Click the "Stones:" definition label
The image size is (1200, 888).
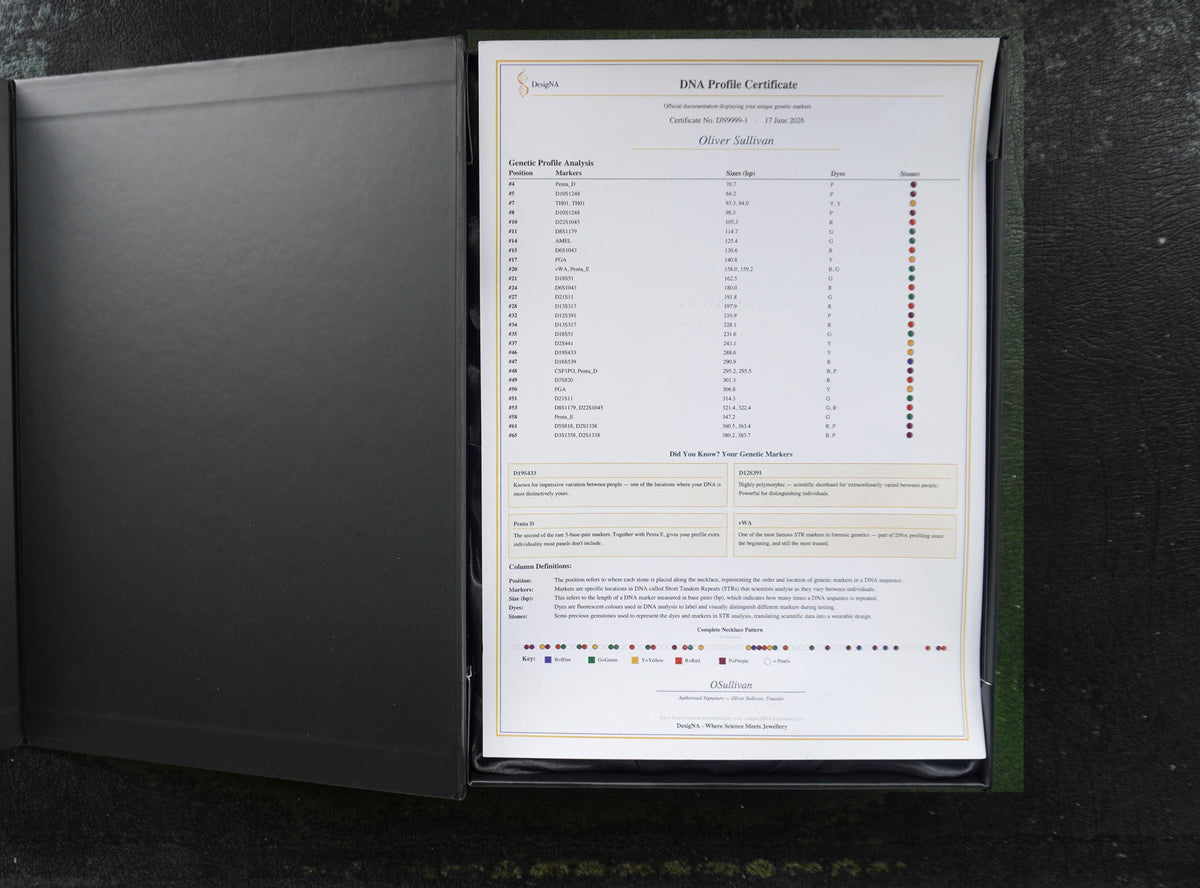click(518, 616)
